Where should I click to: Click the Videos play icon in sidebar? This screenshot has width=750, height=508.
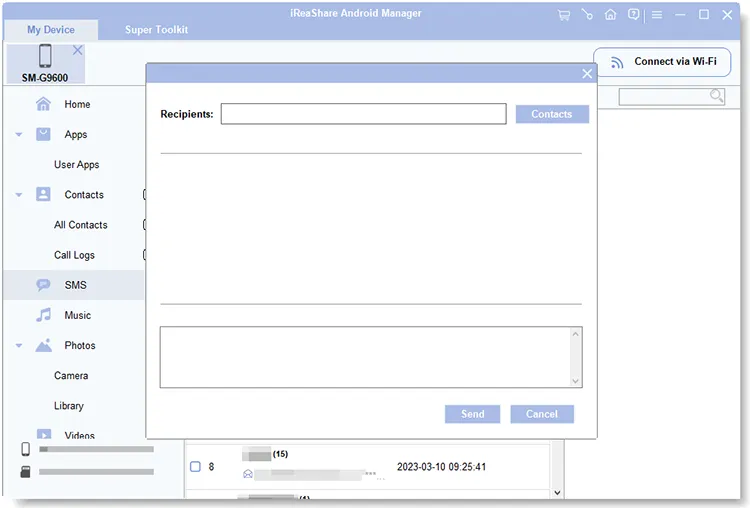point(44,434)
